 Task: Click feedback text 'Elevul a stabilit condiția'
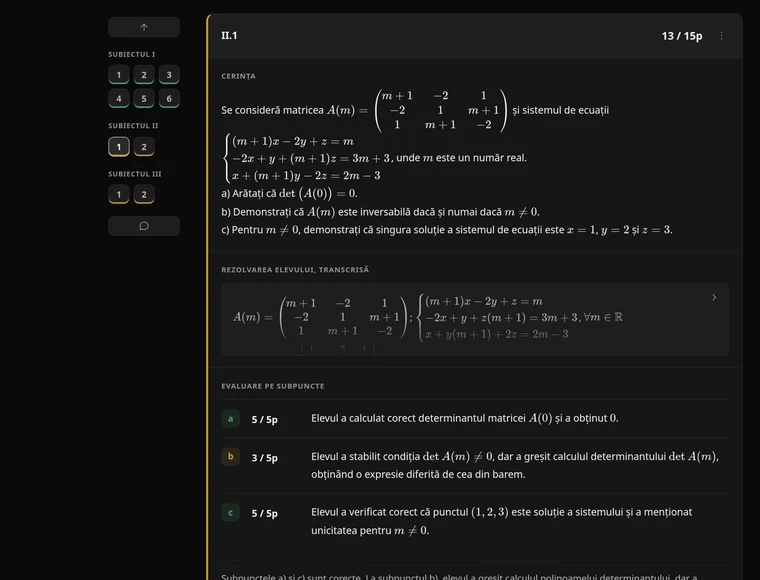click(x=365, y=456)
